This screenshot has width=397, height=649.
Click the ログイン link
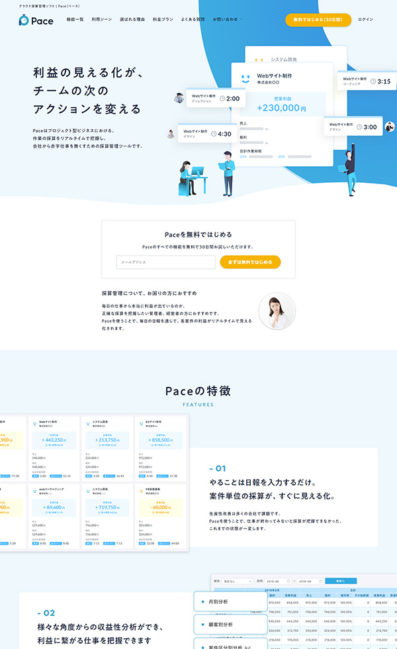tap(365, 19)
